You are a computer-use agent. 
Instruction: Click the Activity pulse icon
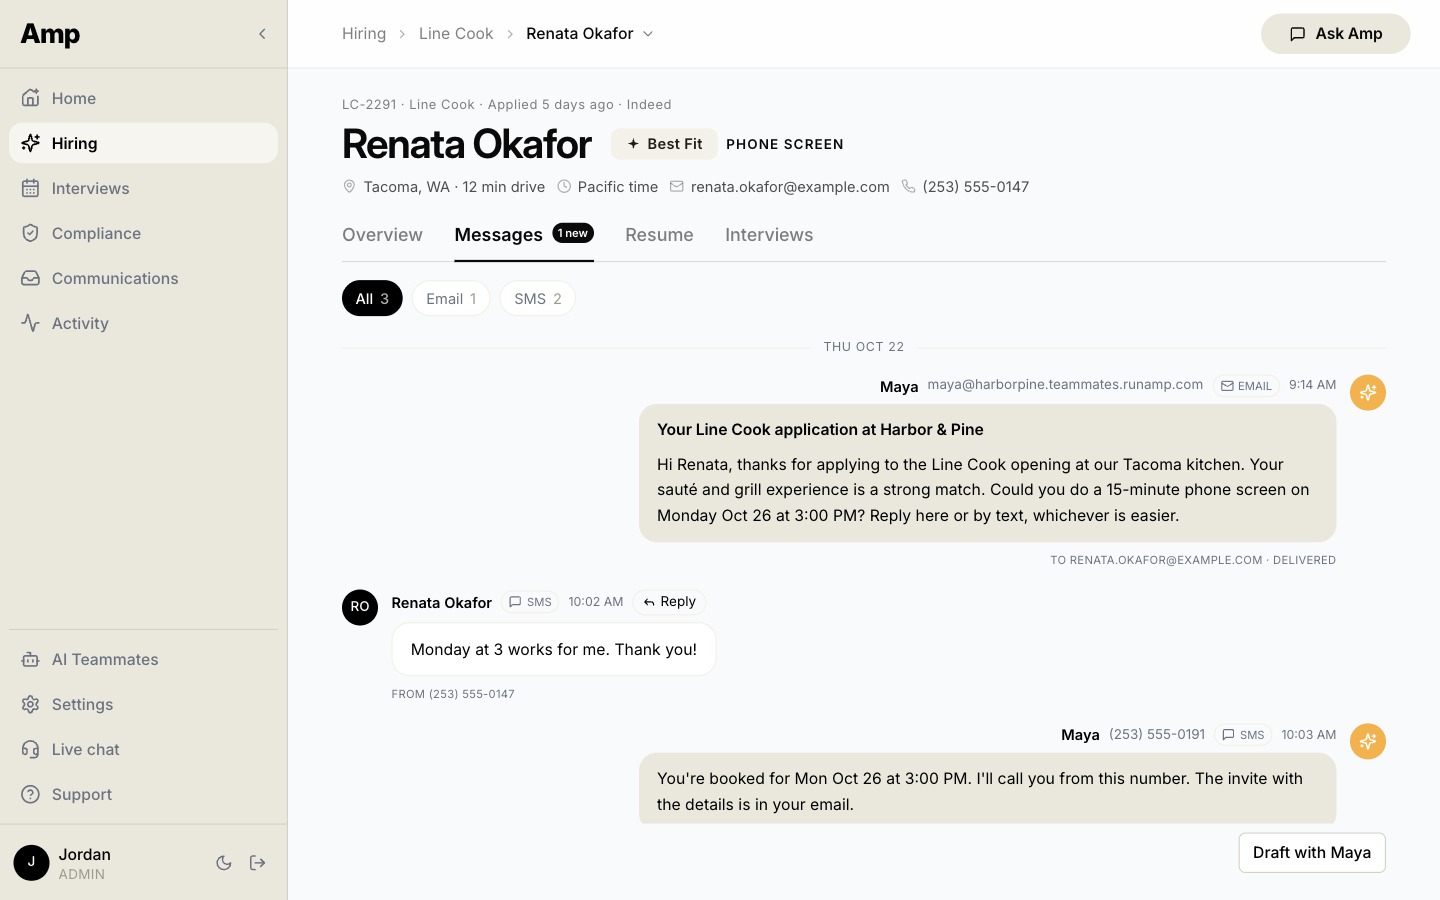31,323
